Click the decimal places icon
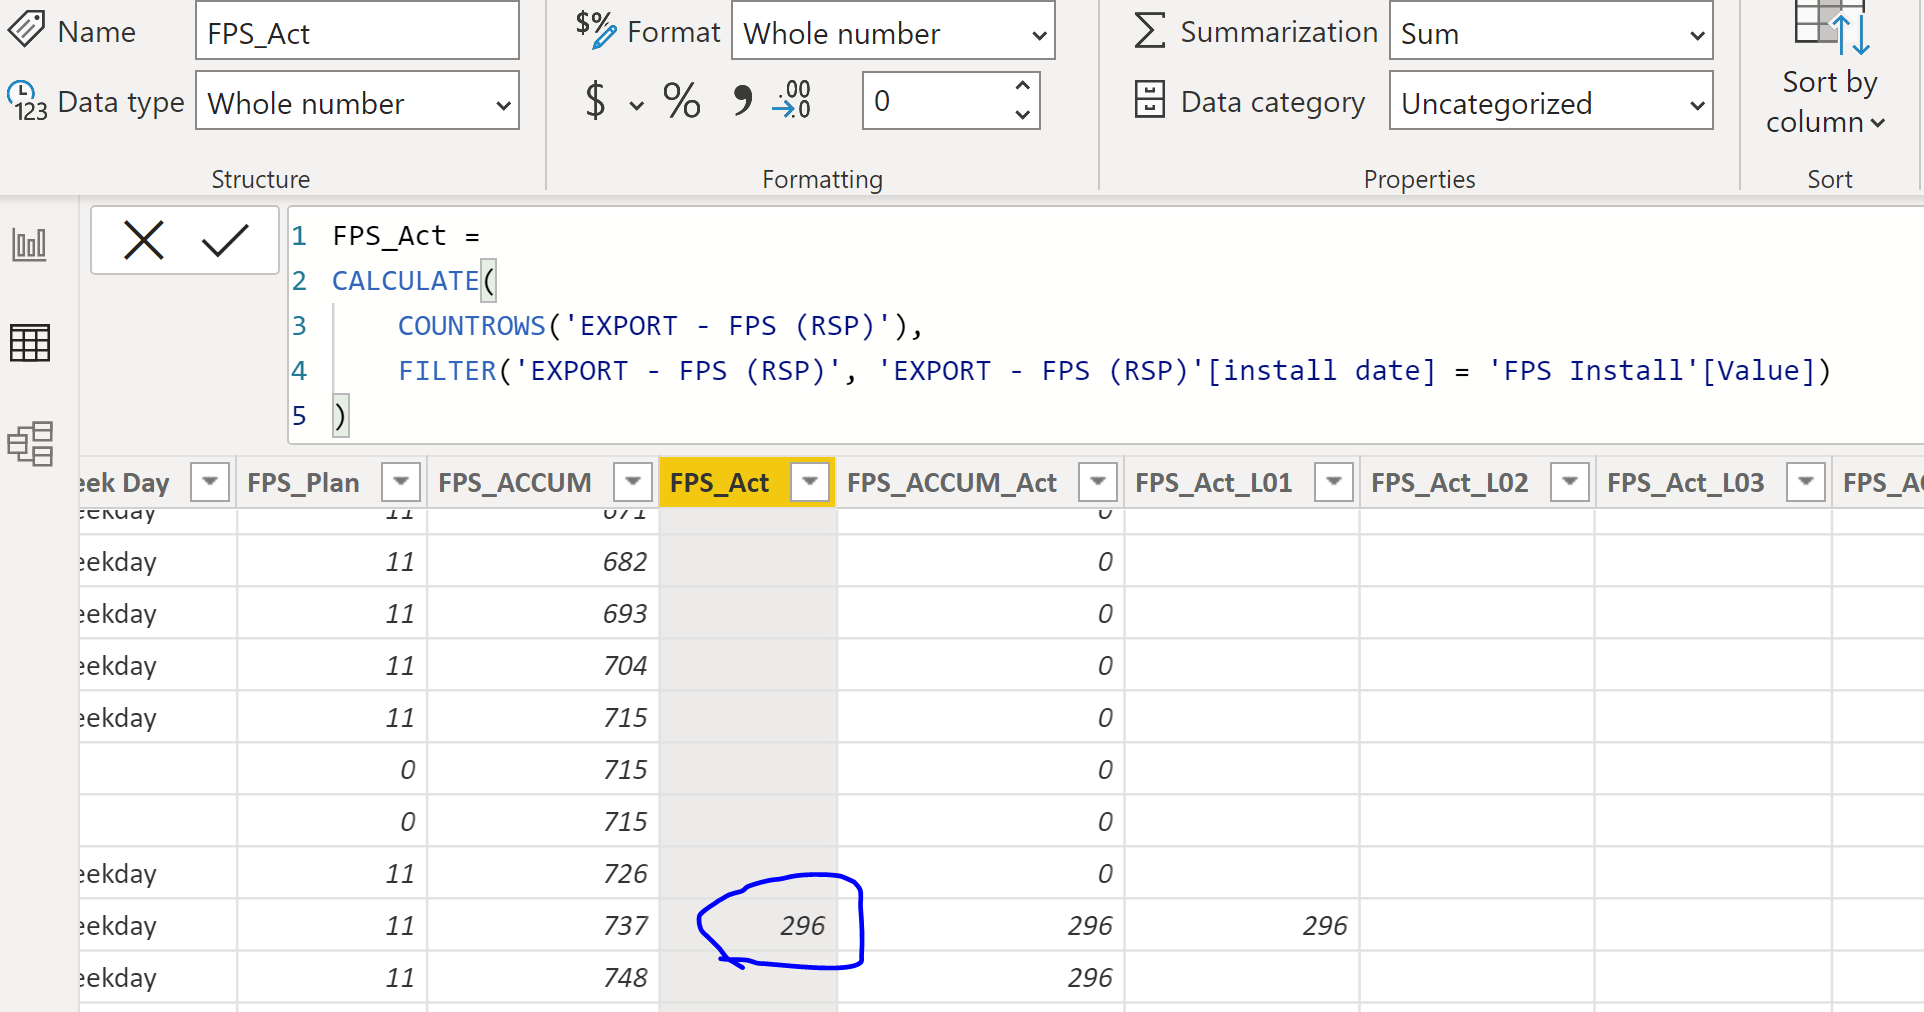The image size is (1924, 1012). pos(792,101)
